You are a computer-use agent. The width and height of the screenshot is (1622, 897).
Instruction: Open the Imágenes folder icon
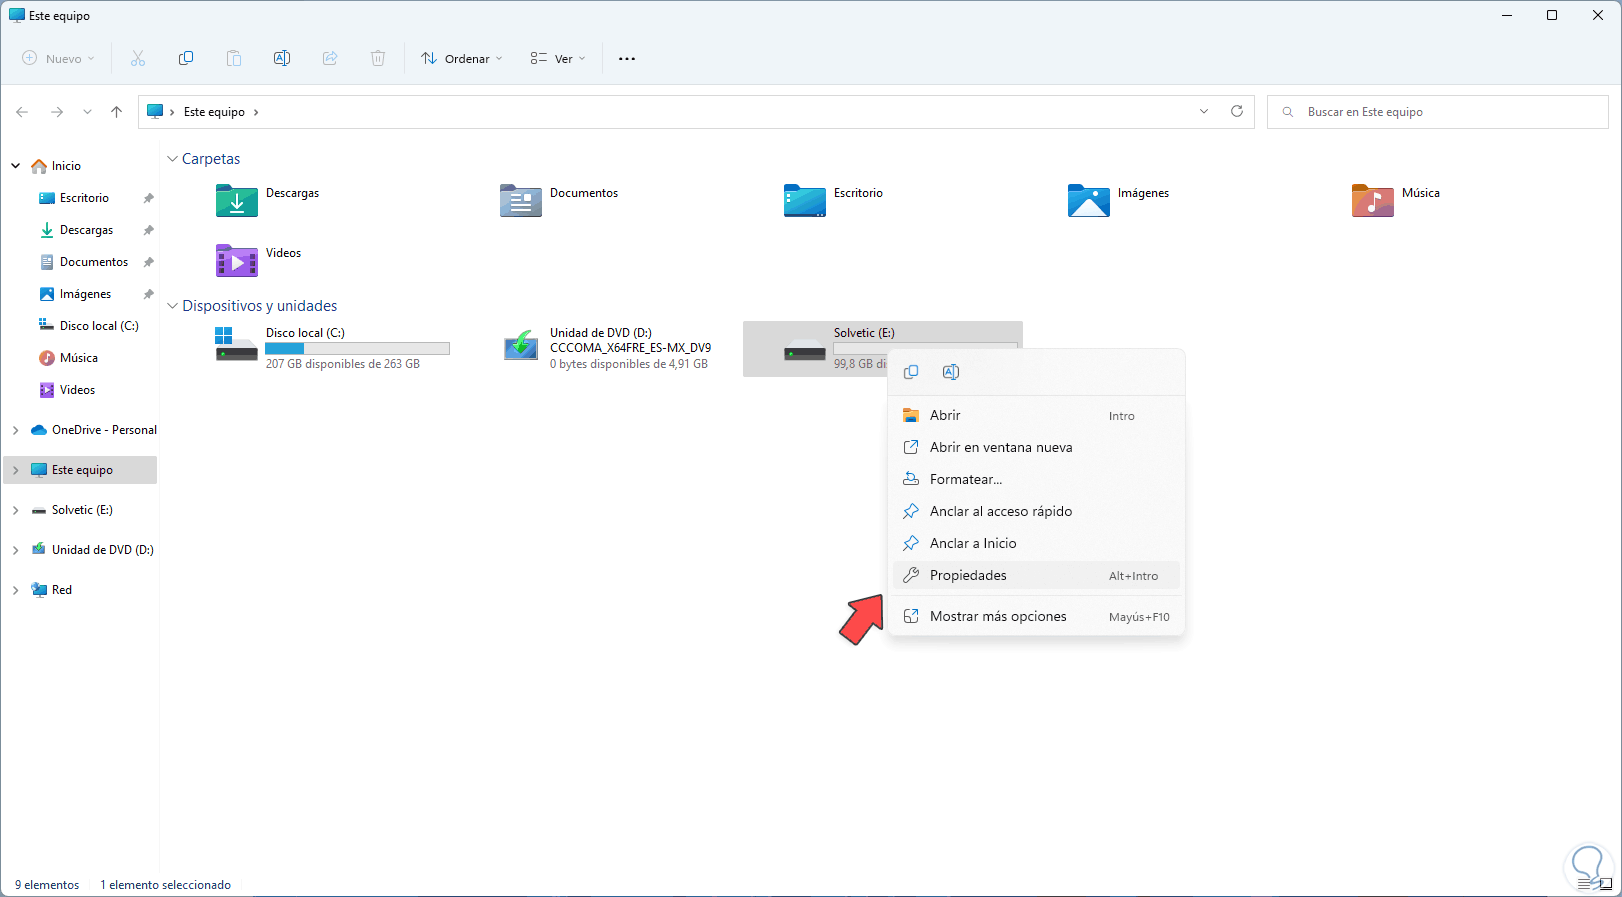1089,201
